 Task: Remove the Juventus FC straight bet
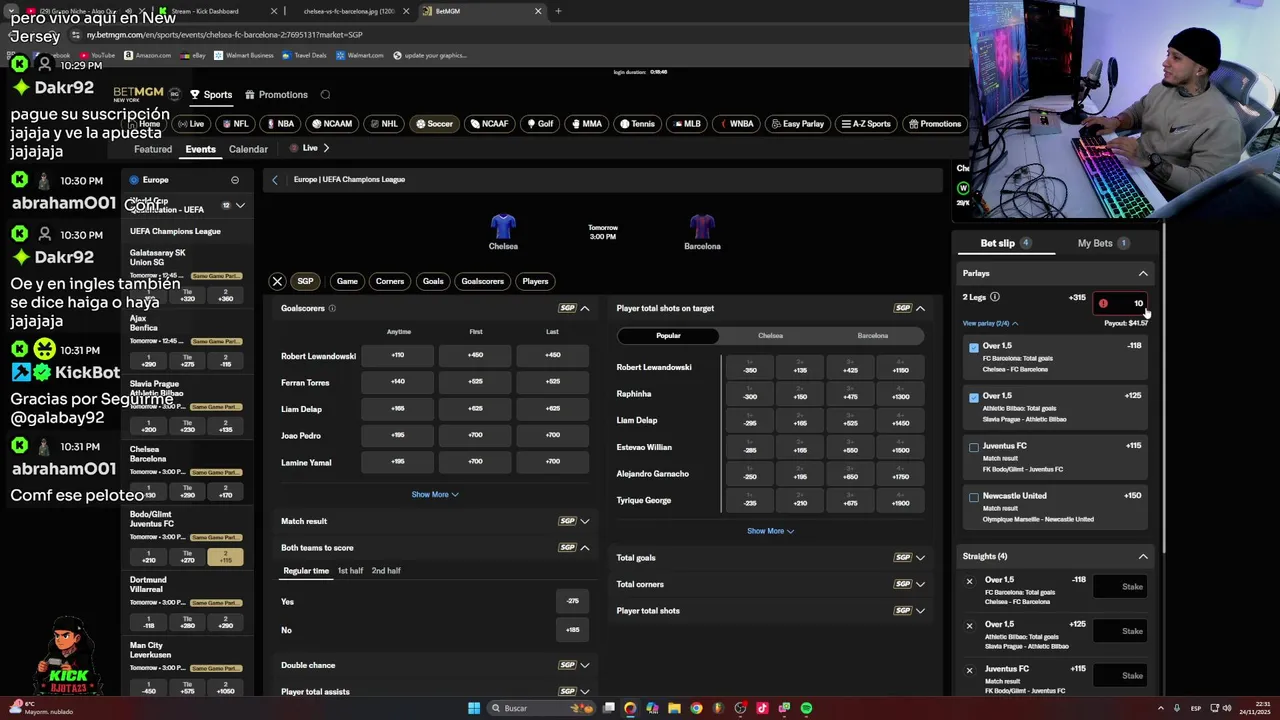(969, 670)
